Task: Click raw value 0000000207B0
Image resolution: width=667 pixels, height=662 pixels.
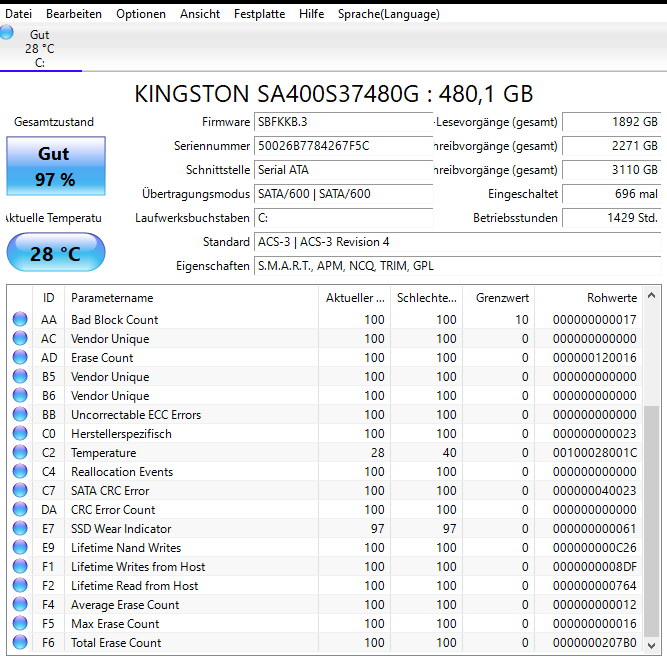Action: (x=594, y=643)
